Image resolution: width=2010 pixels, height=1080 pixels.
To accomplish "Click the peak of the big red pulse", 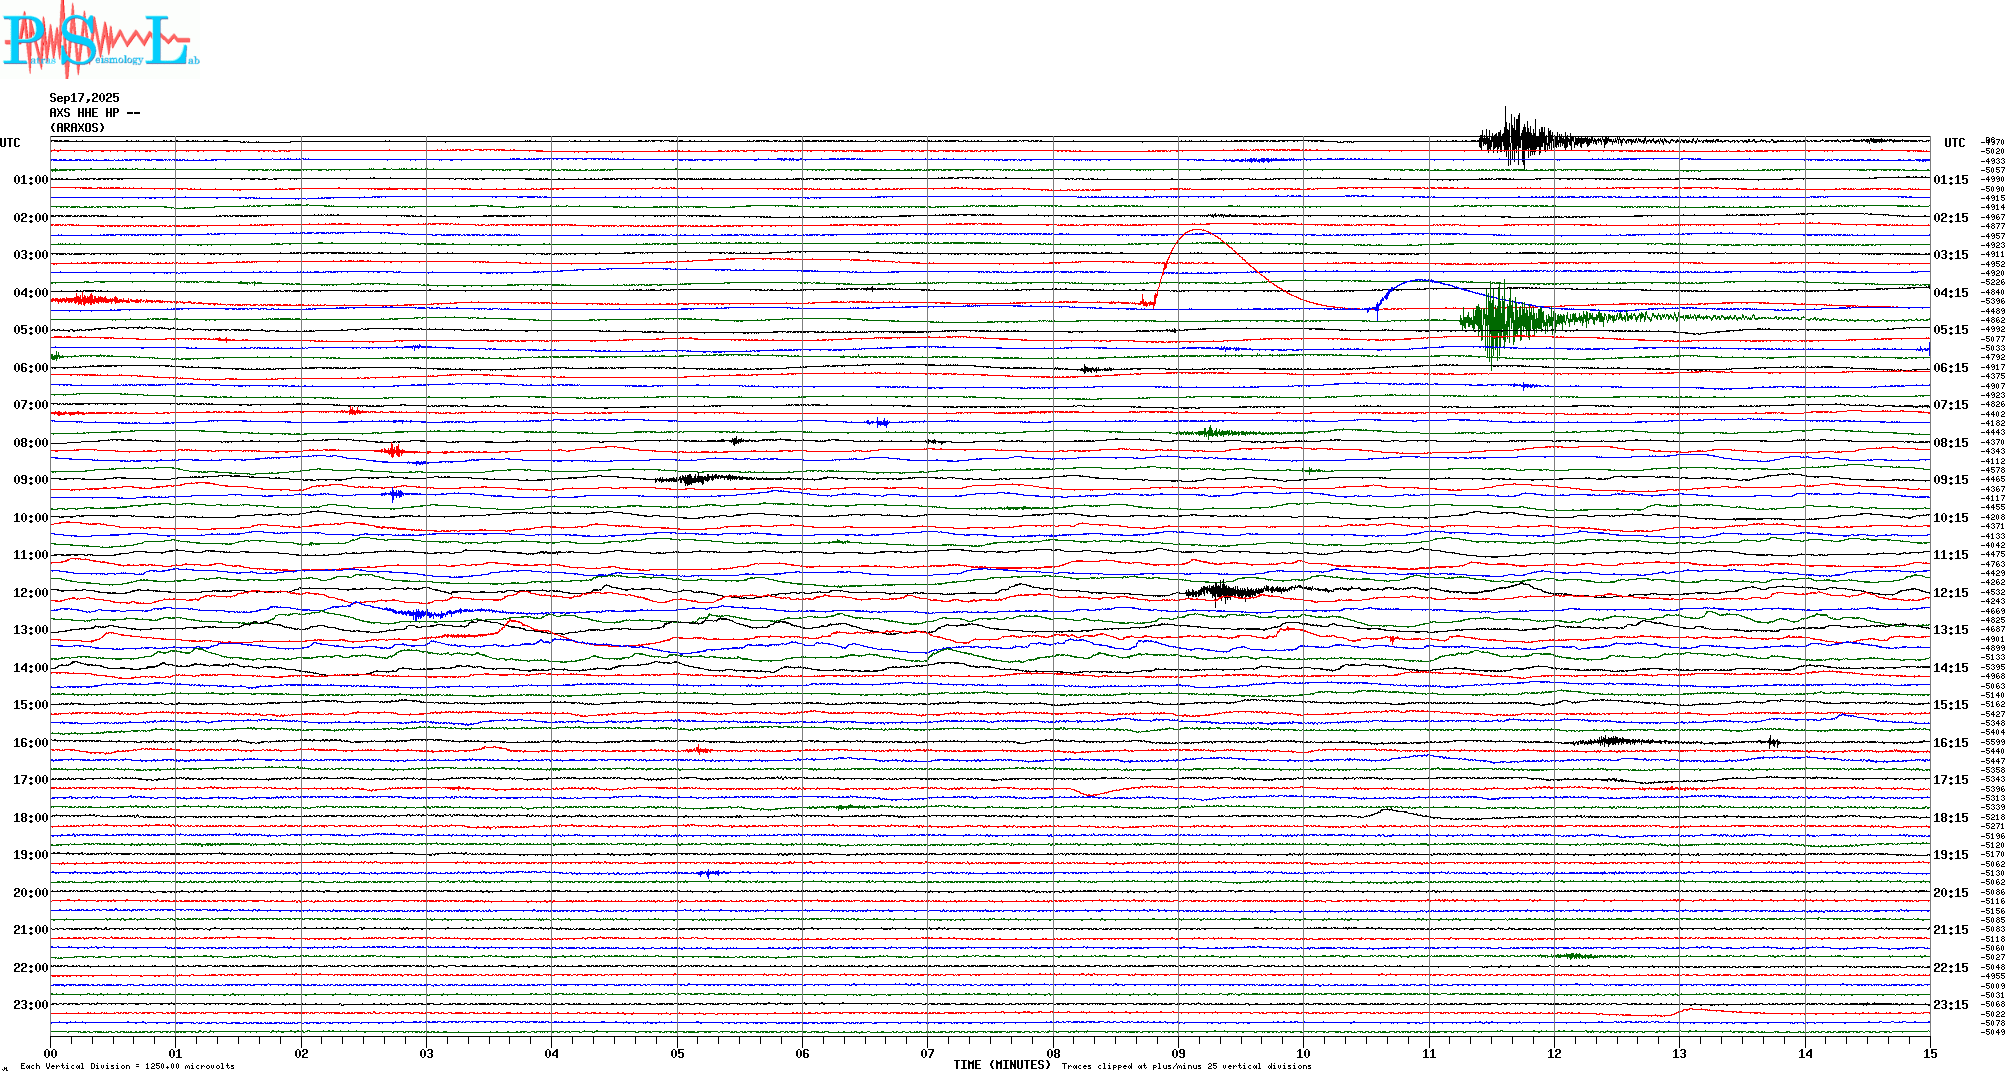I will coord(1196,231).
